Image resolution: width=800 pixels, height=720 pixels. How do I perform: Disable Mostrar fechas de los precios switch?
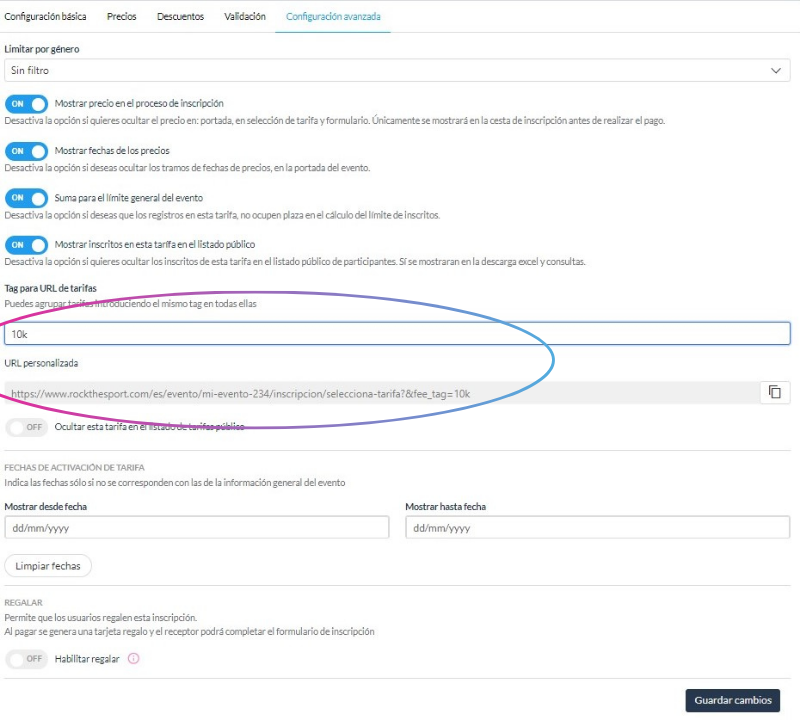[27, 151]
